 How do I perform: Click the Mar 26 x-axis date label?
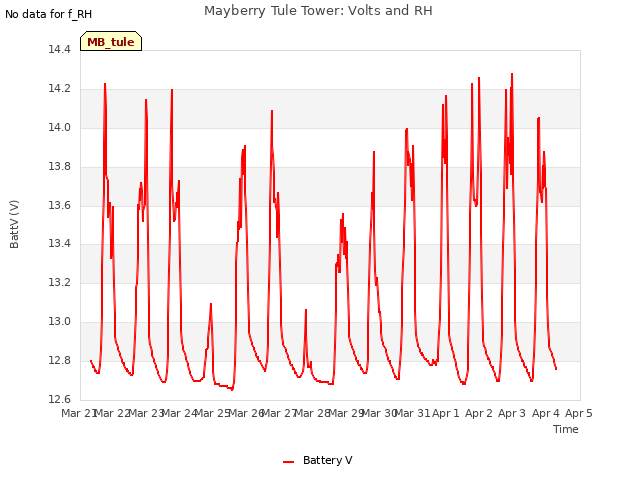246,413
